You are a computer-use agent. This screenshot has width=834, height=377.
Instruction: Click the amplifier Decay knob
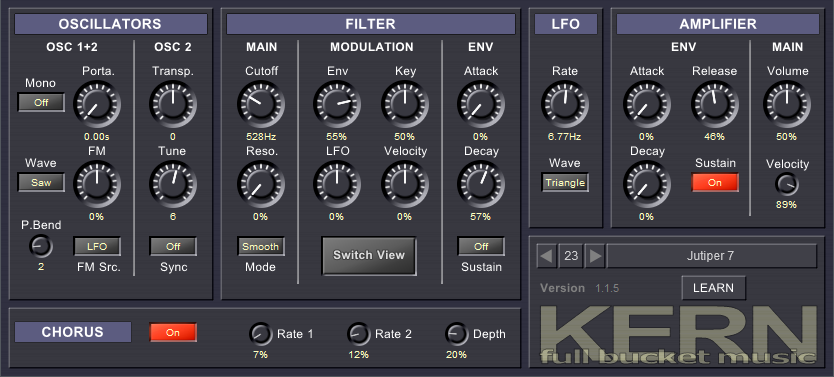[x=647, y=184]
